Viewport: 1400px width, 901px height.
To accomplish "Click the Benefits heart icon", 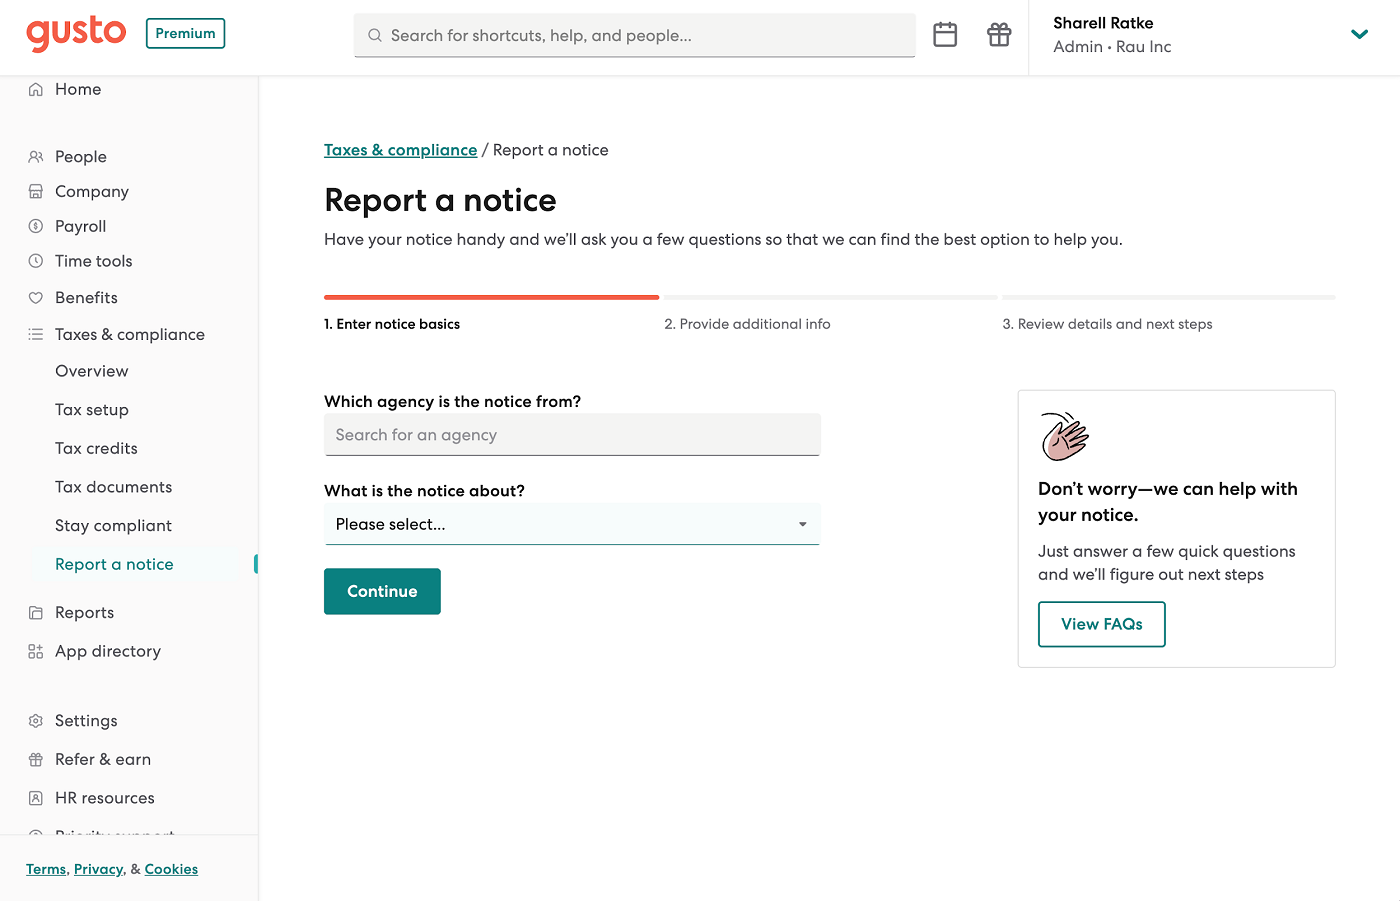I will (36, 298).
